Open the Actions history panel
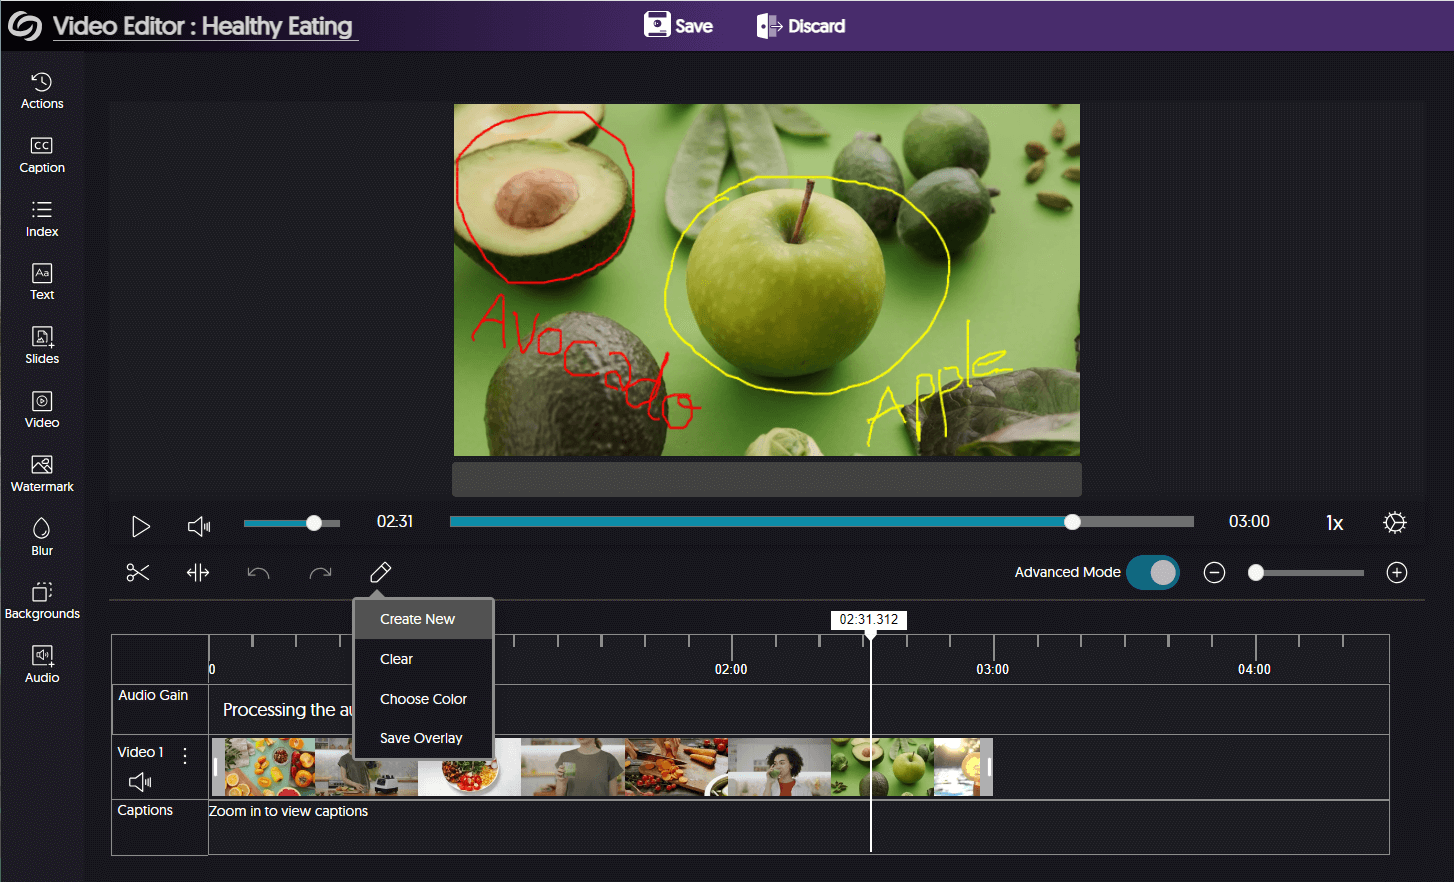1454x882 pixels. [42, 90]
